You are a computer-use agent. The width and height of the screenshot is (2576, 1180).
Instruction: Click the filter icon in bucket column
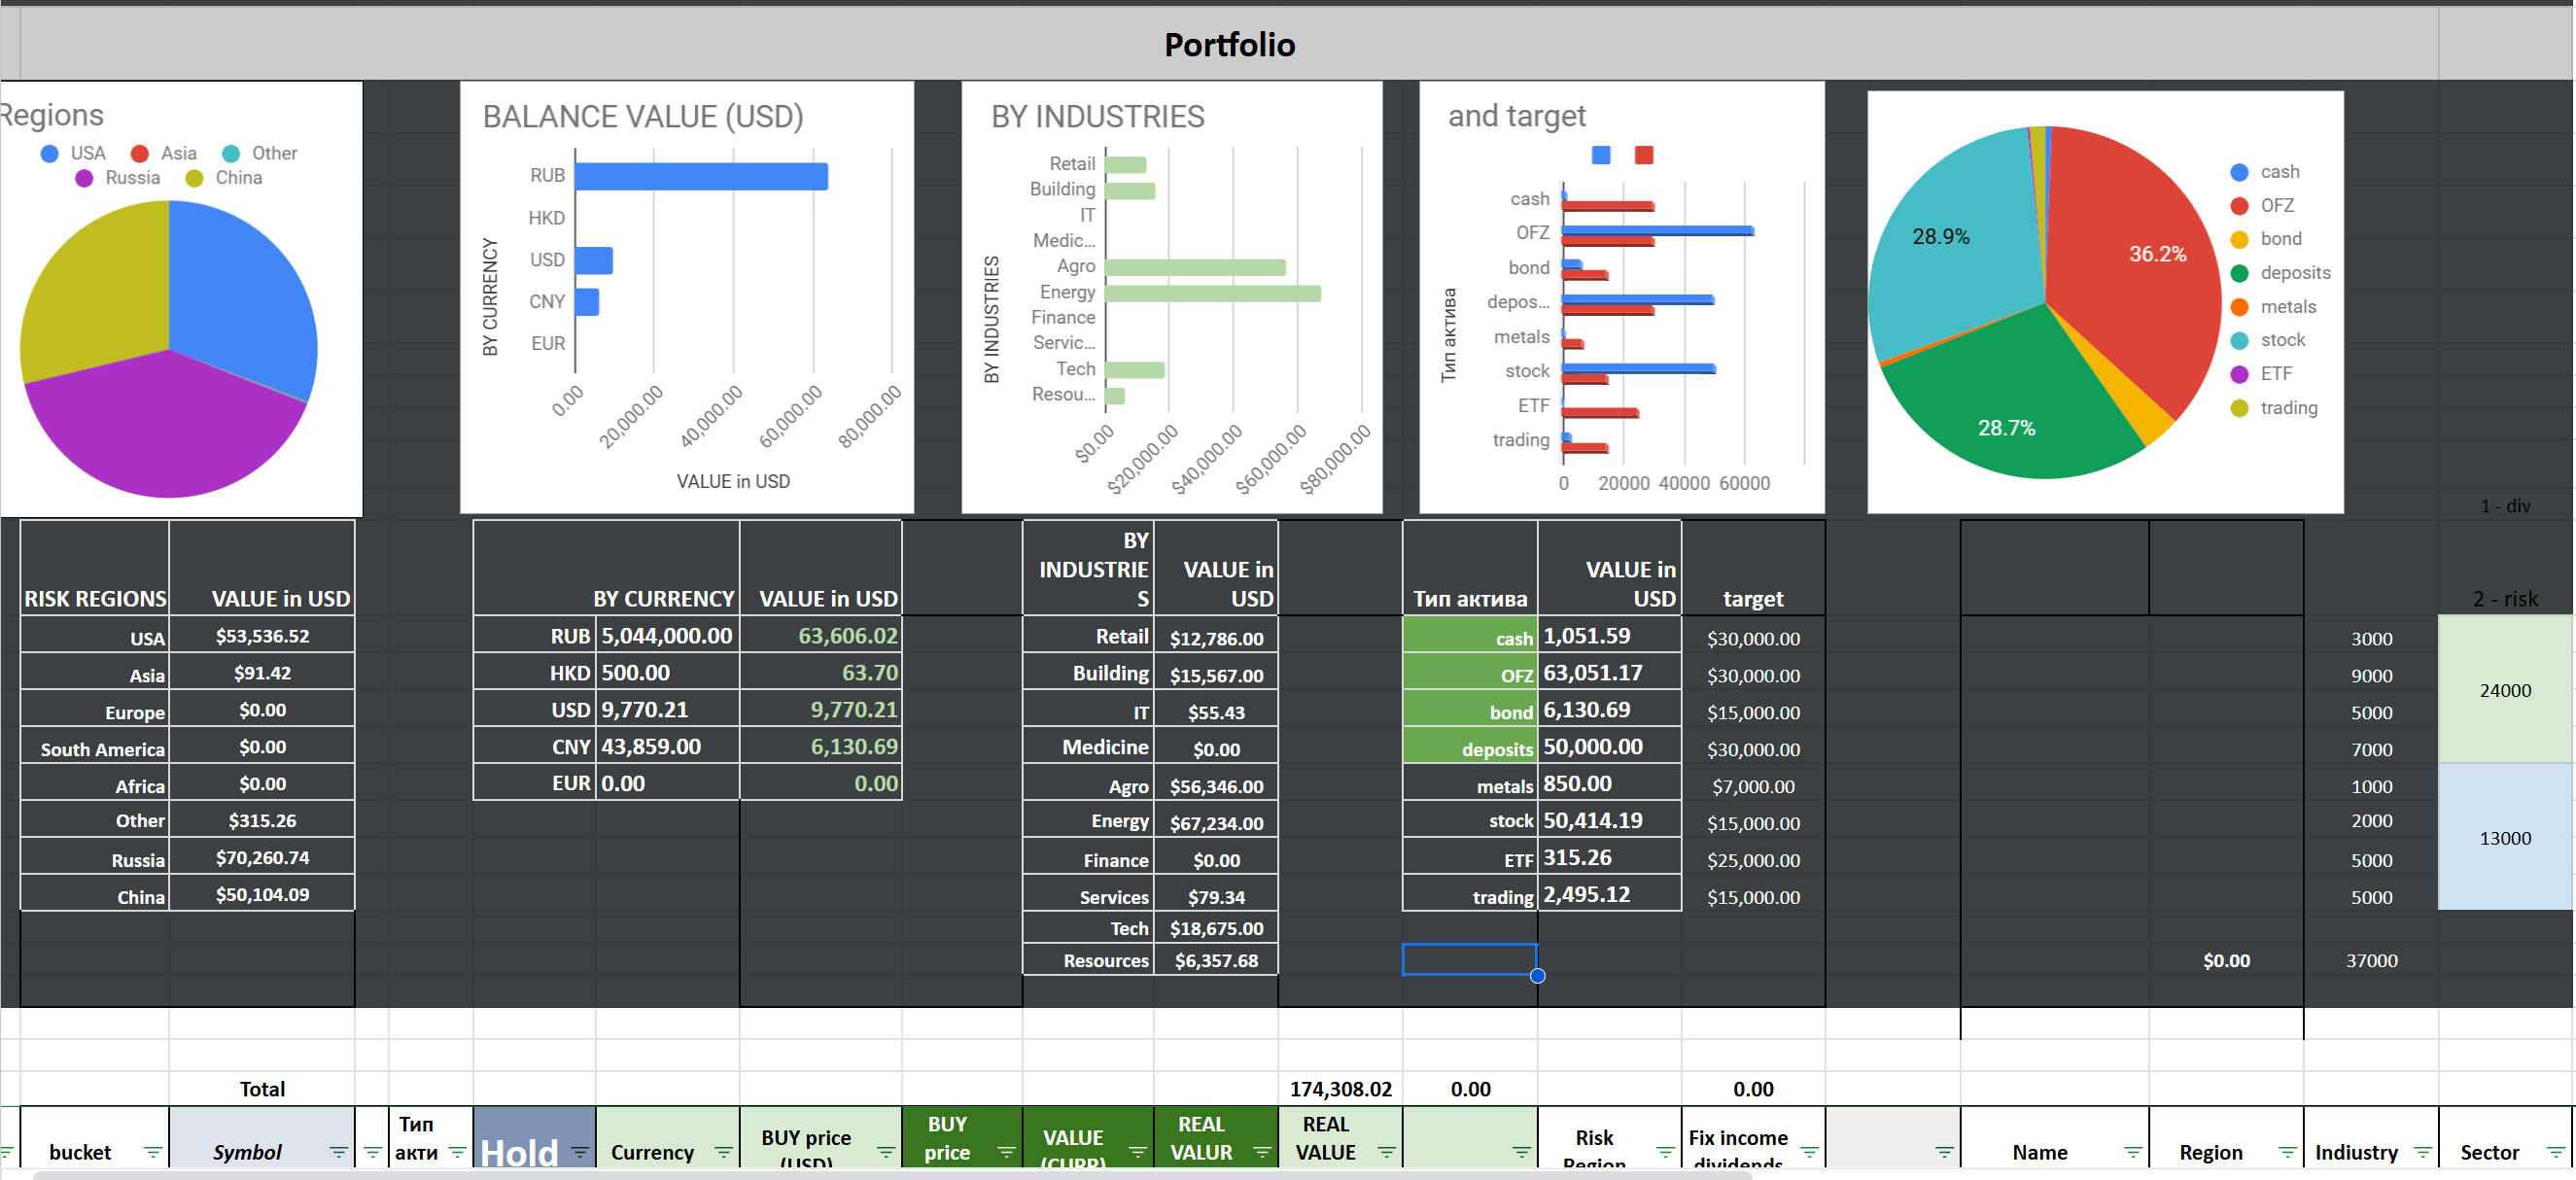152,1152
